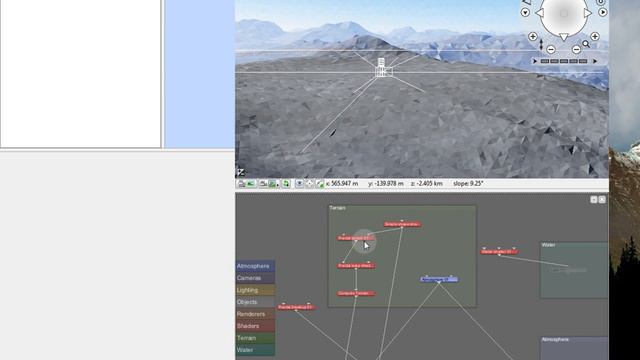Open the Lighting node category
The height and width of the screenshot is (360, 640).
[255, 290]
